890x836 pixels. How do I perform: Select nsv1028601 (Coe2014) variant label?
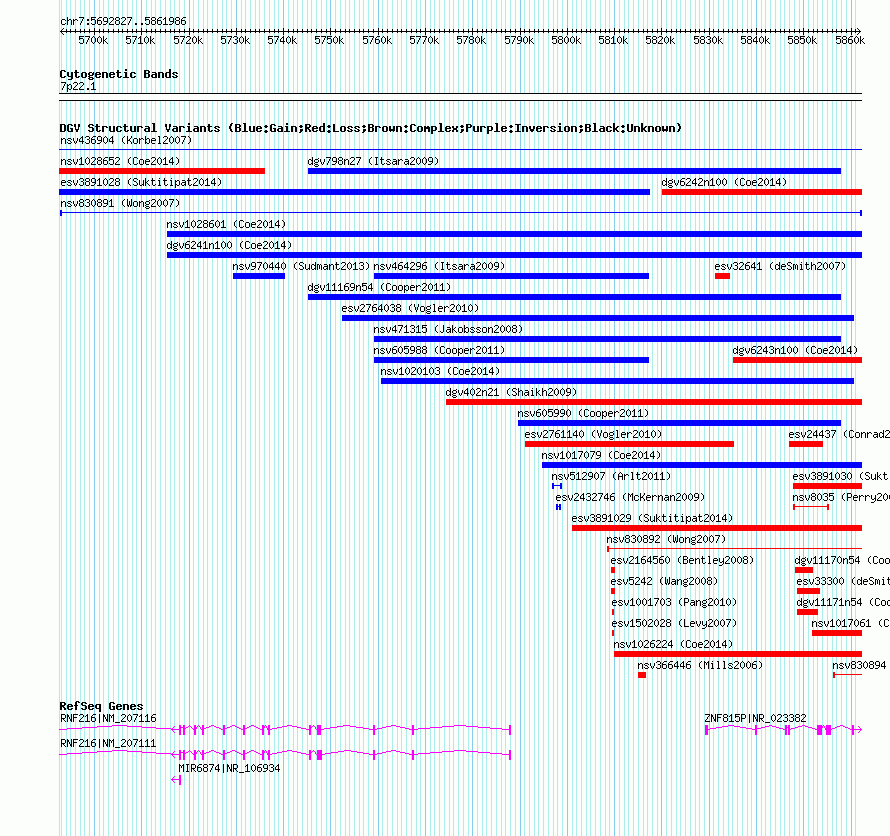(x=226, y=224)
